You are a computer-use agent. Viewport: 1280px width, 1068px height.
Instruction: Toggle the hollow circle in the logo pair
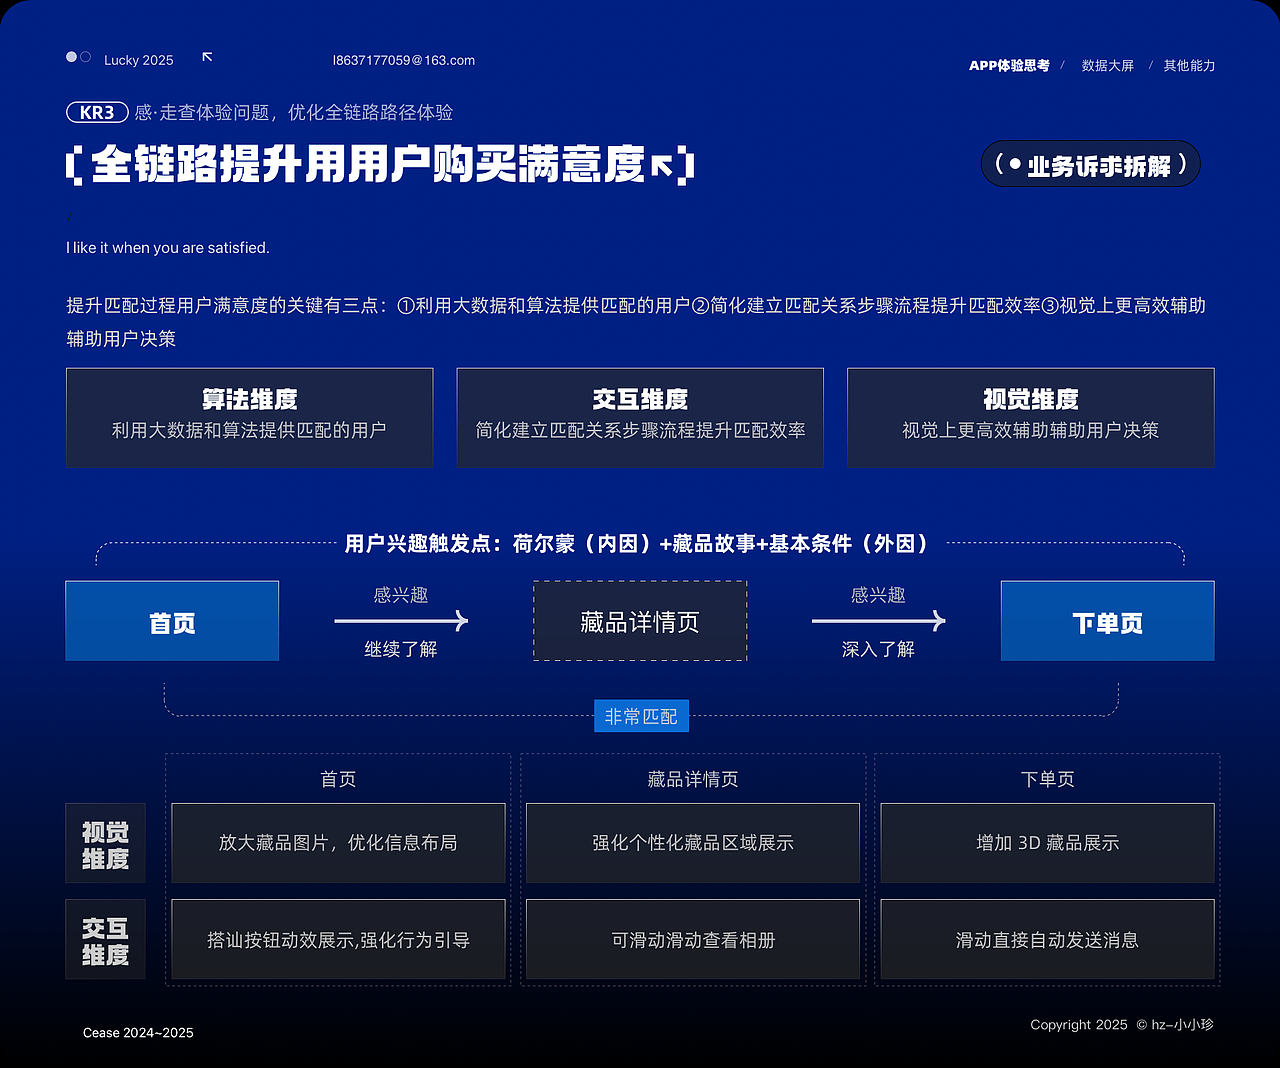(87, 56)
